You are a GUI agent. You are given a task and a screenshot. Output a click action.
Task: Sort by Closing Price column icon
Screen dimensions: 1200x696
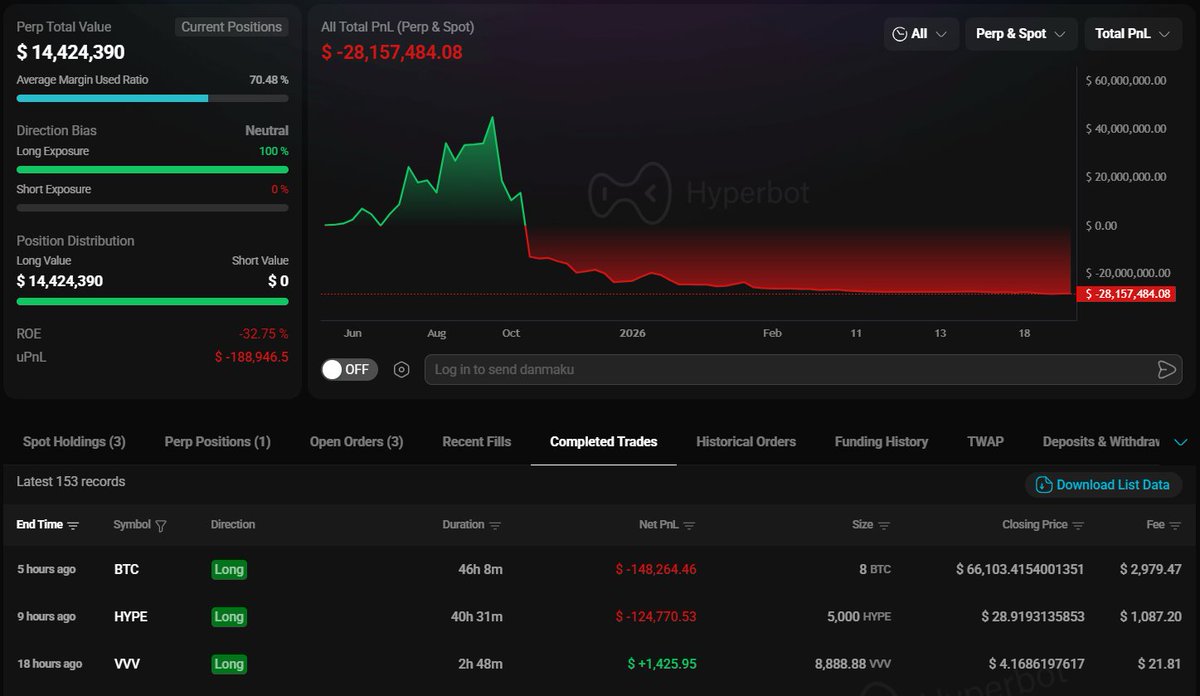point(1078,525)
